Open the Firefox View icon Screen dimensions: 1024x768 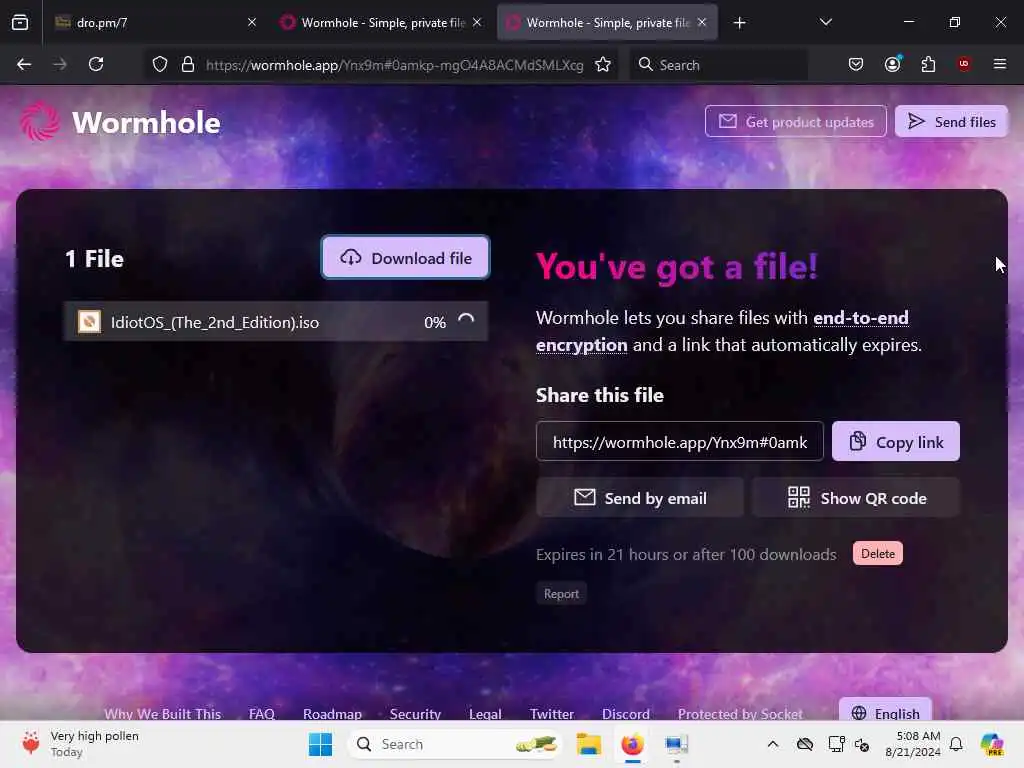click(20, 22)
